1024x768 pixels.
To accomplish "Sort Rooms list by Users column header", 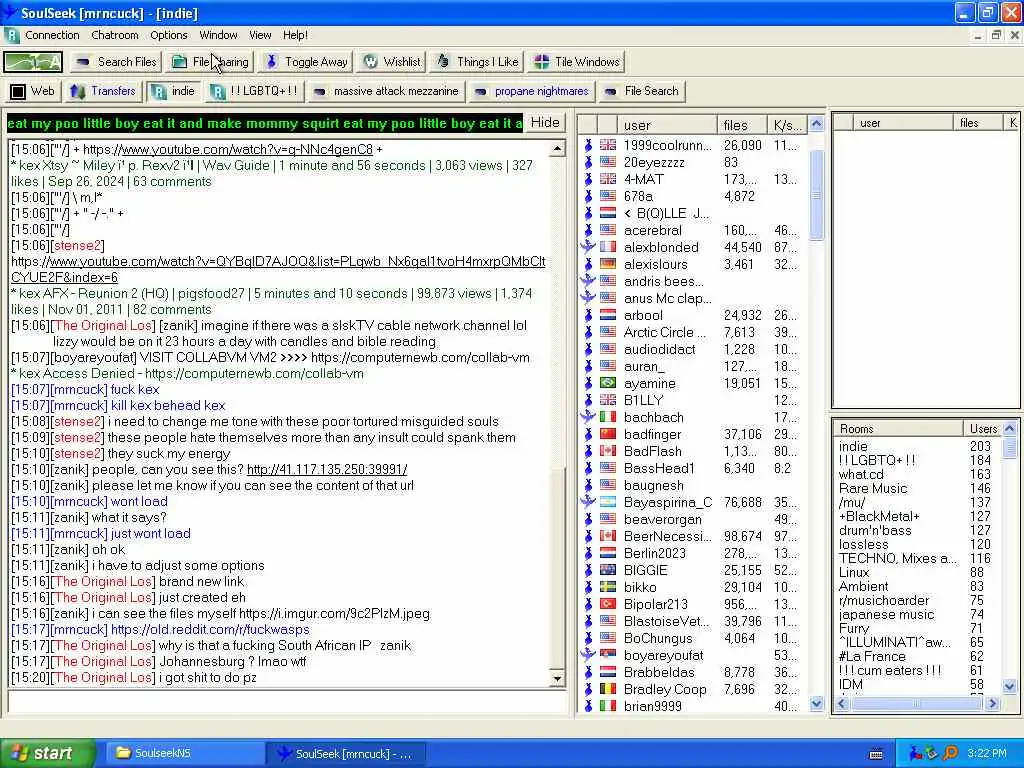I will point(982,428).
